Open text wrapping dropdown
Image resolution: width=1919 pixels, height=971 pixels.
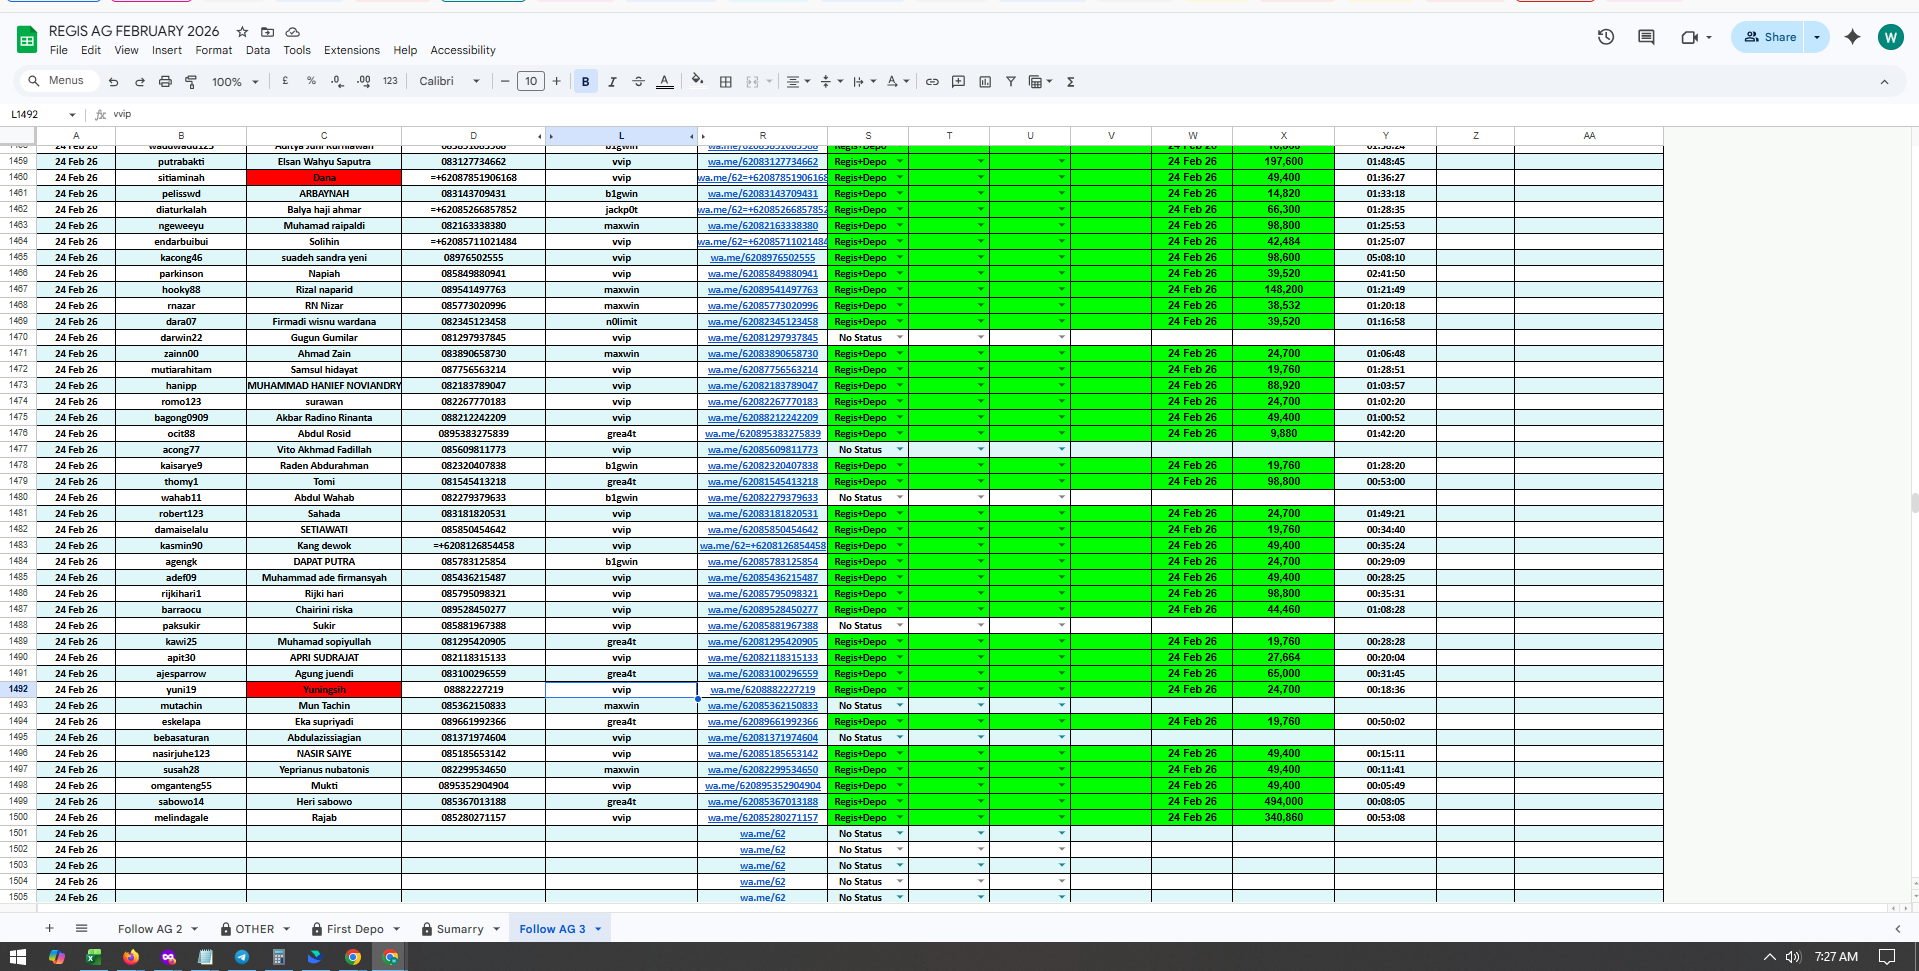click(x=864, y=82)
